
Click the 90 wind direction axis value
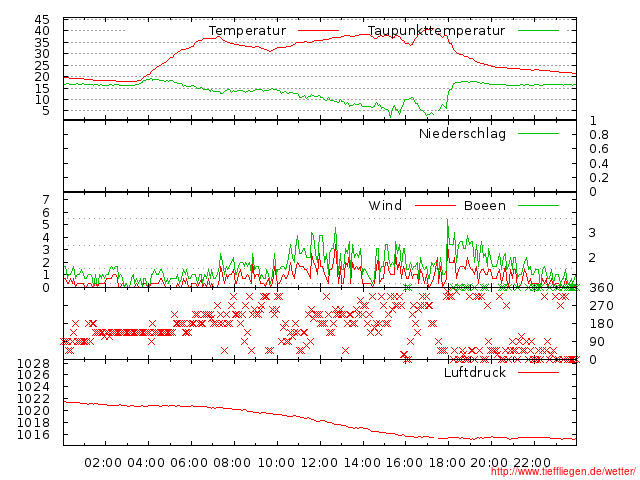point(597,342)
